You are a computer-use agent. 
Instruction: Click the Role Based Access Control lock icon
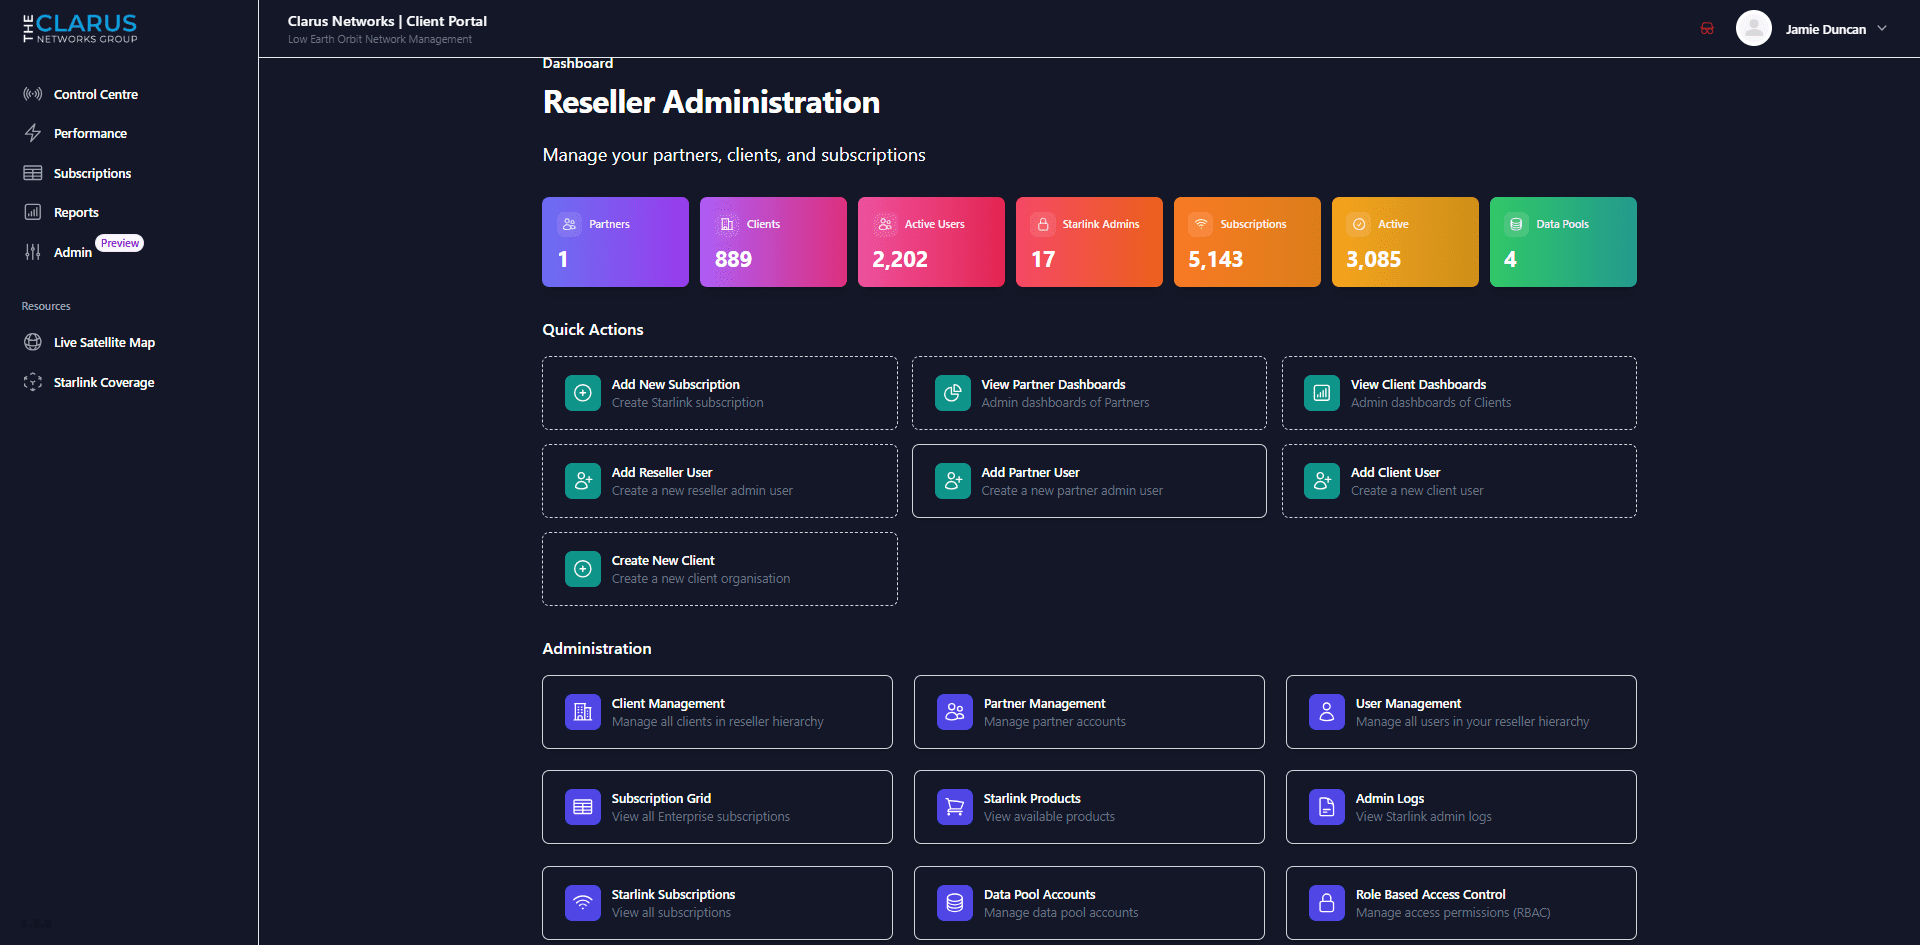pos(1327,903)
